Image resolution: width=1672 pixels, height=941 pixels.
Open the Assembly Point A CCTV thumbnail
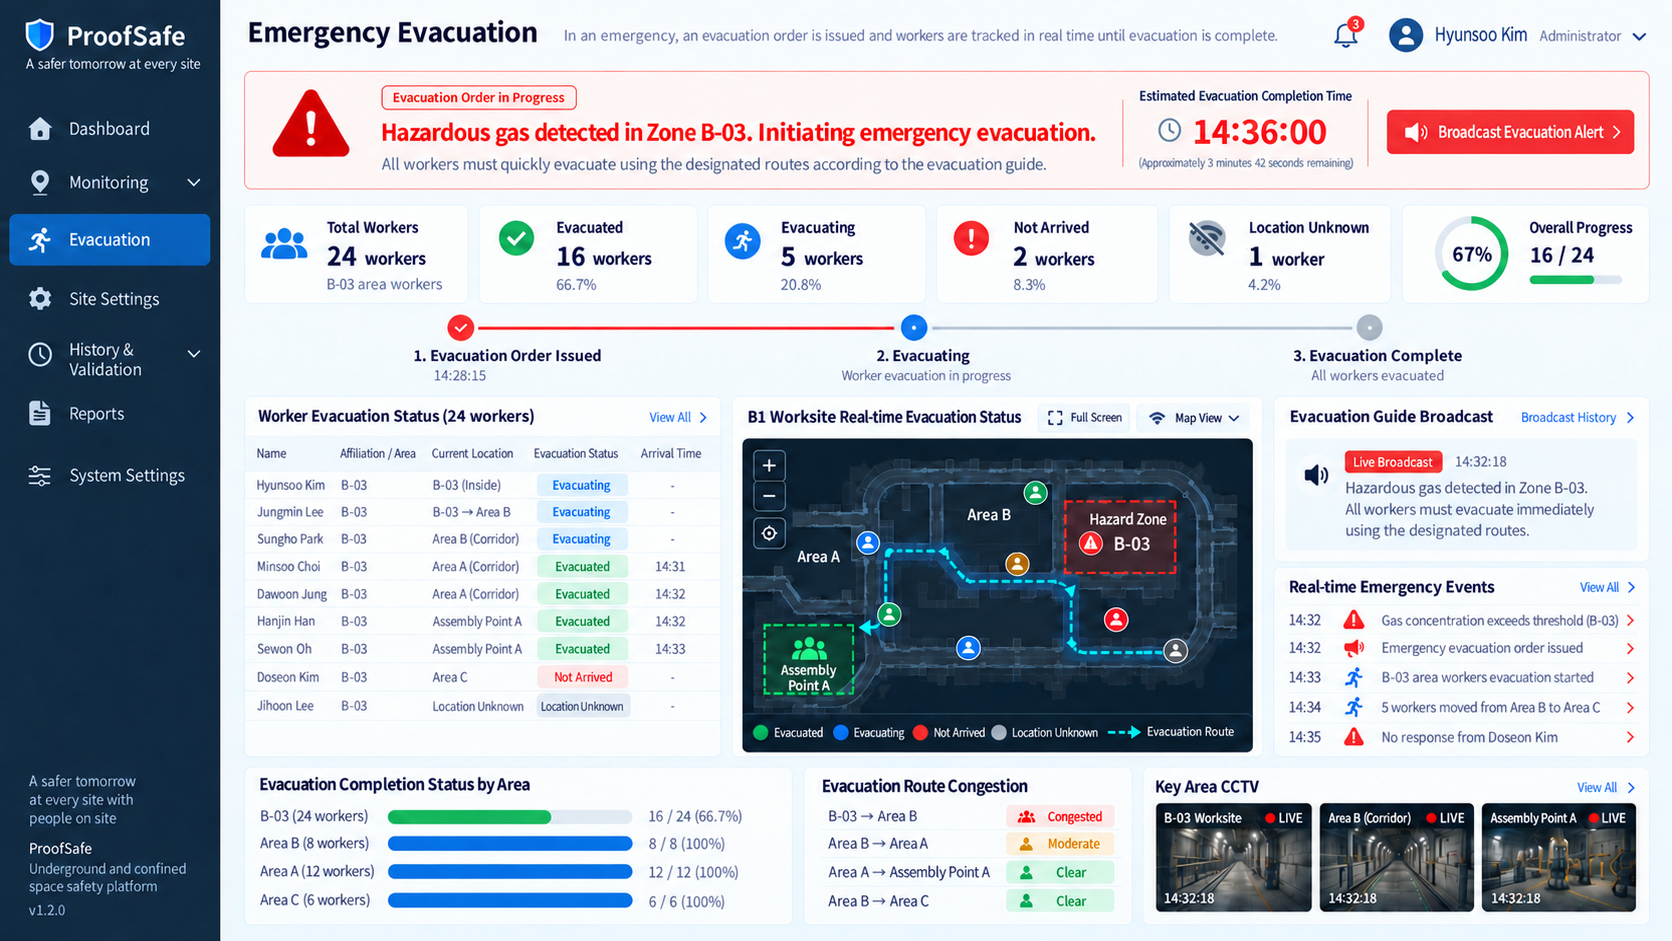point(1559,857)
